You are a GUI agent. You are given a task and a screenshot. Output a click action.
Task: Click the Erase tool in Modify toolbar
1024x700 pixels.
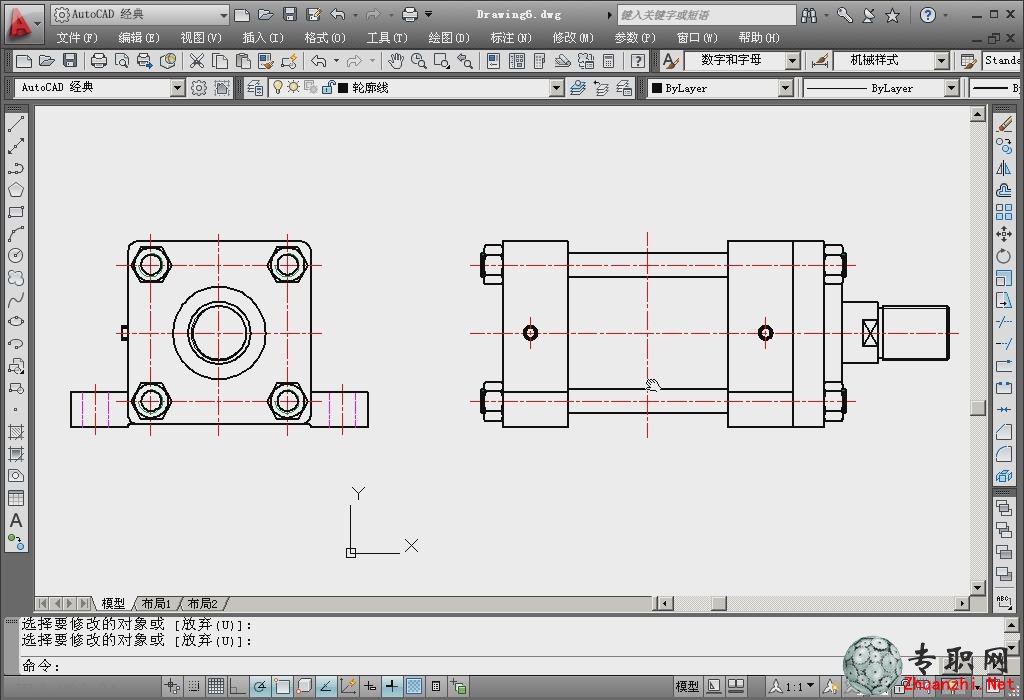[x=1004, y=123]
